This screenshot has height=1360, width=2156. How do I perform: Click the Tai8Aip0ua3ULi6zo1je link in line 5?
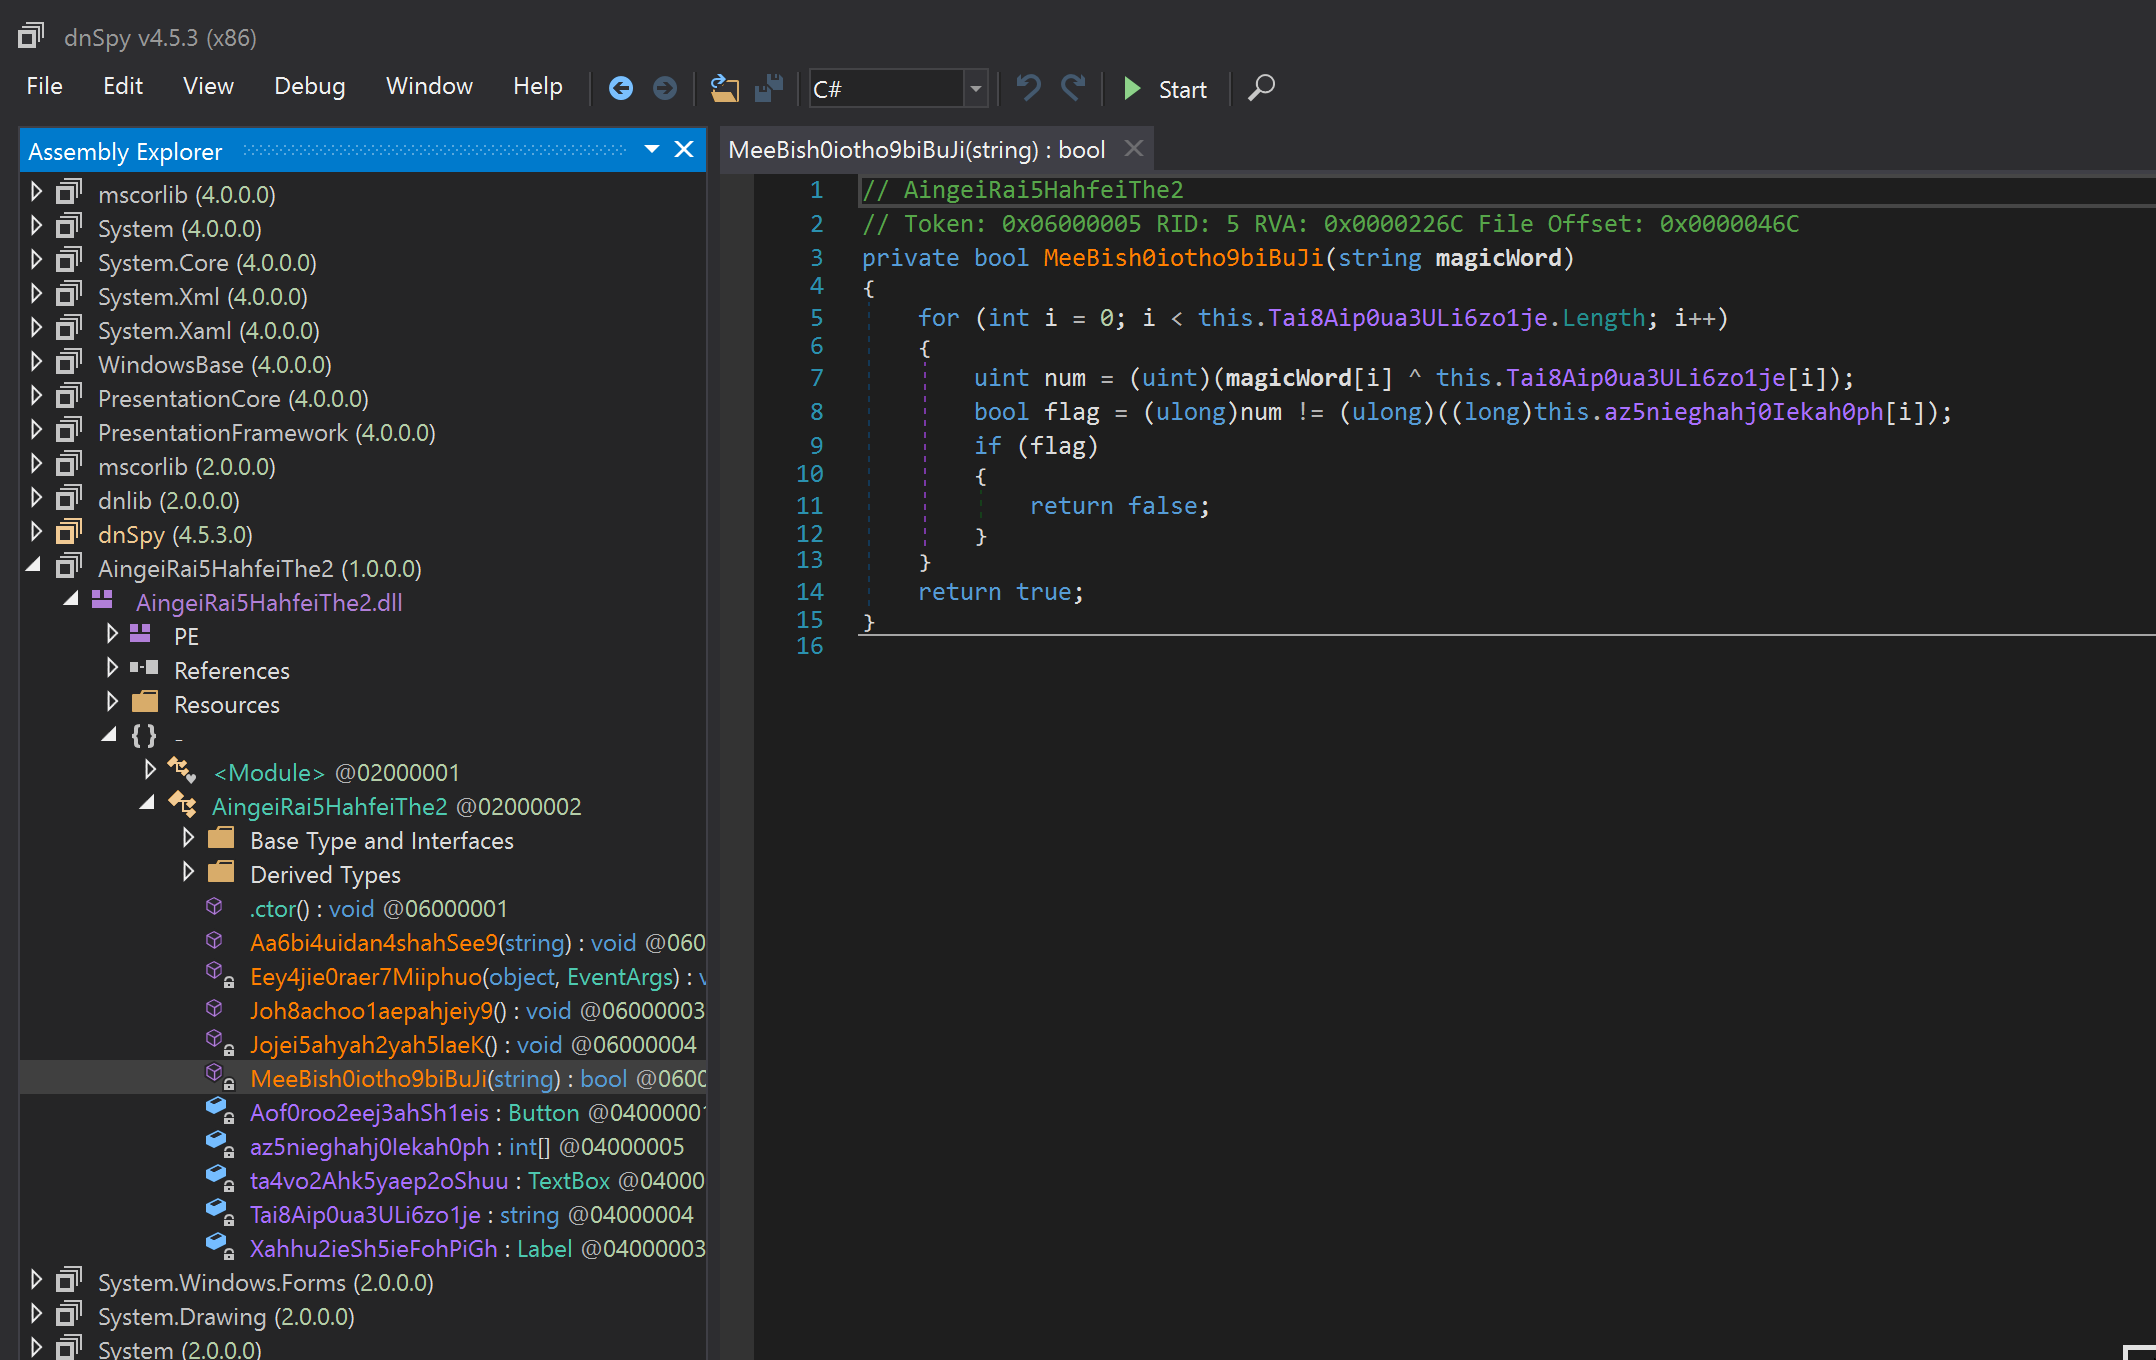(x=1408, y=318)
